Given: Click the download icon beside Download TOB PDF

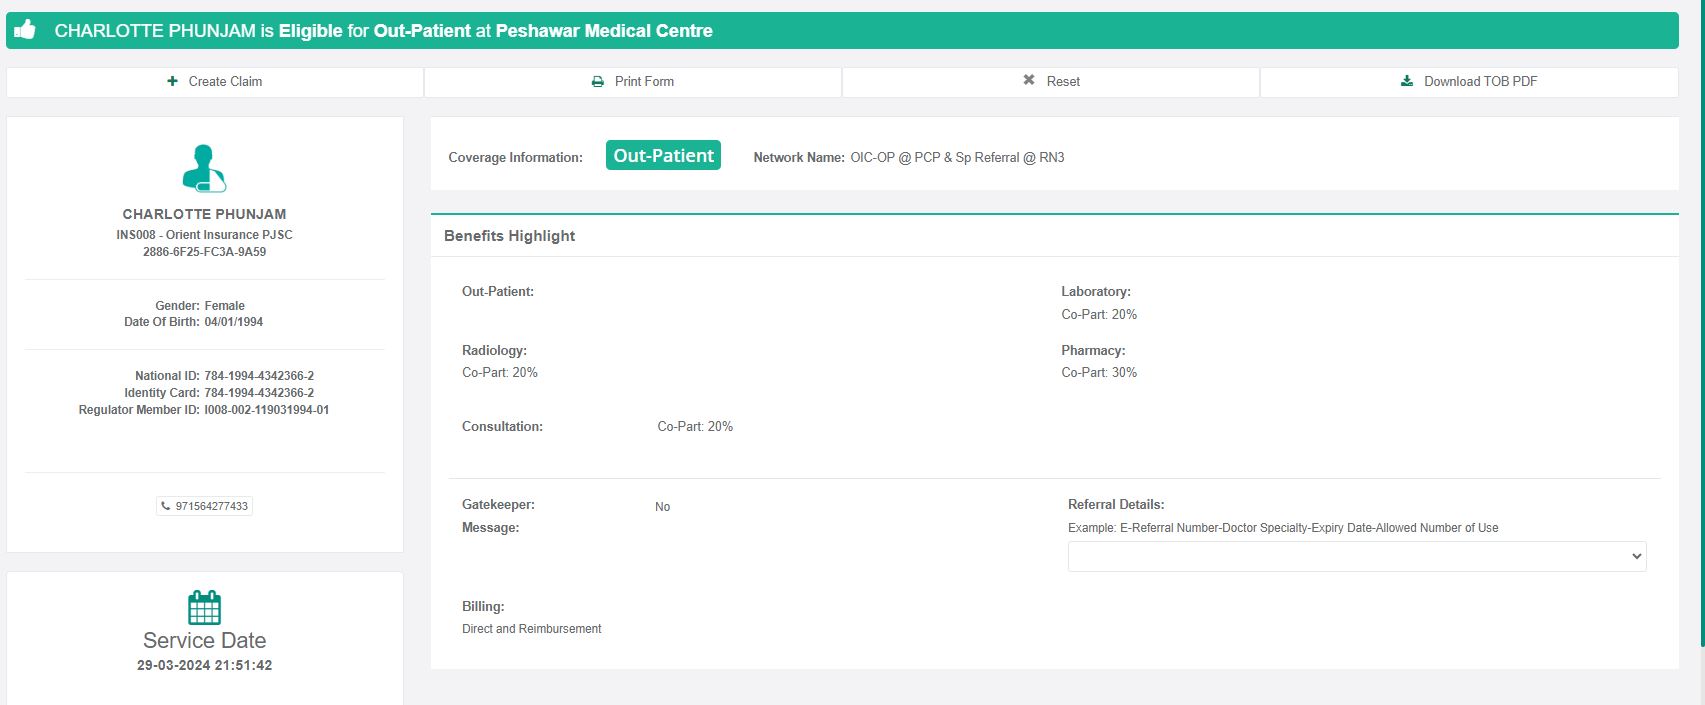Looking at the screenshot, I should coord(1407,81).
